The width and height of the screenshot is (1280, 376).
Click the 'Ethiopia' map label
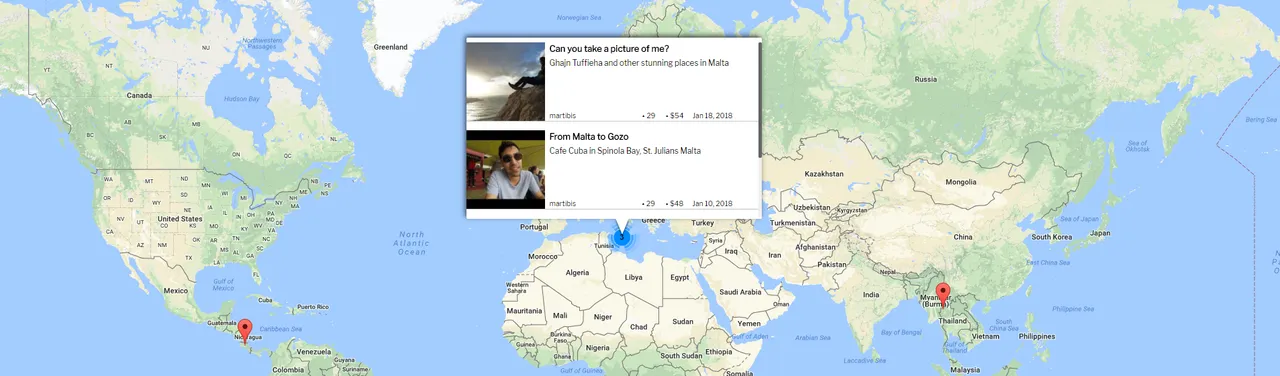[718, 351]
